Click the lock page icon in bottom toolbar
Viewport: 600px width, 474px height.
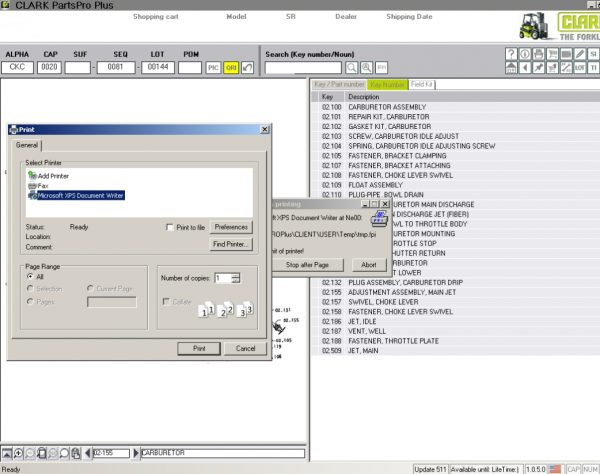[76, 453]
